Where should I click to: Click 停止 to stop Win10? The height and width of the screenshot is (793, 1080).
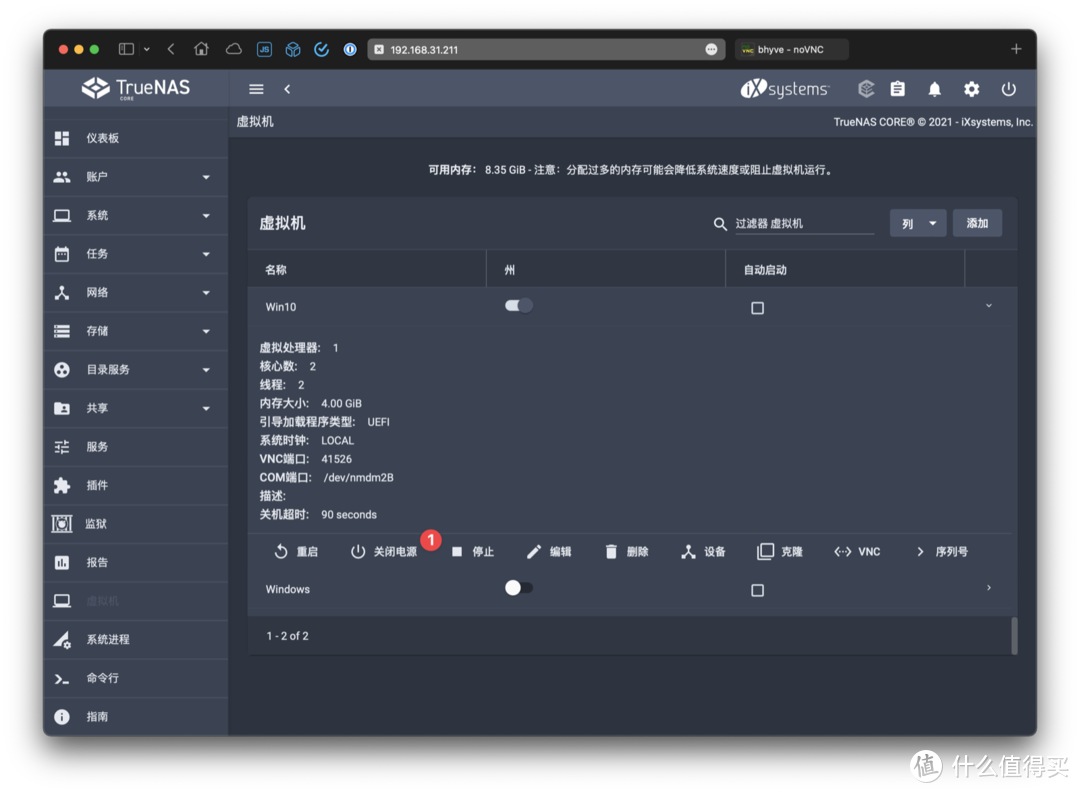click(x=473, y=552)
